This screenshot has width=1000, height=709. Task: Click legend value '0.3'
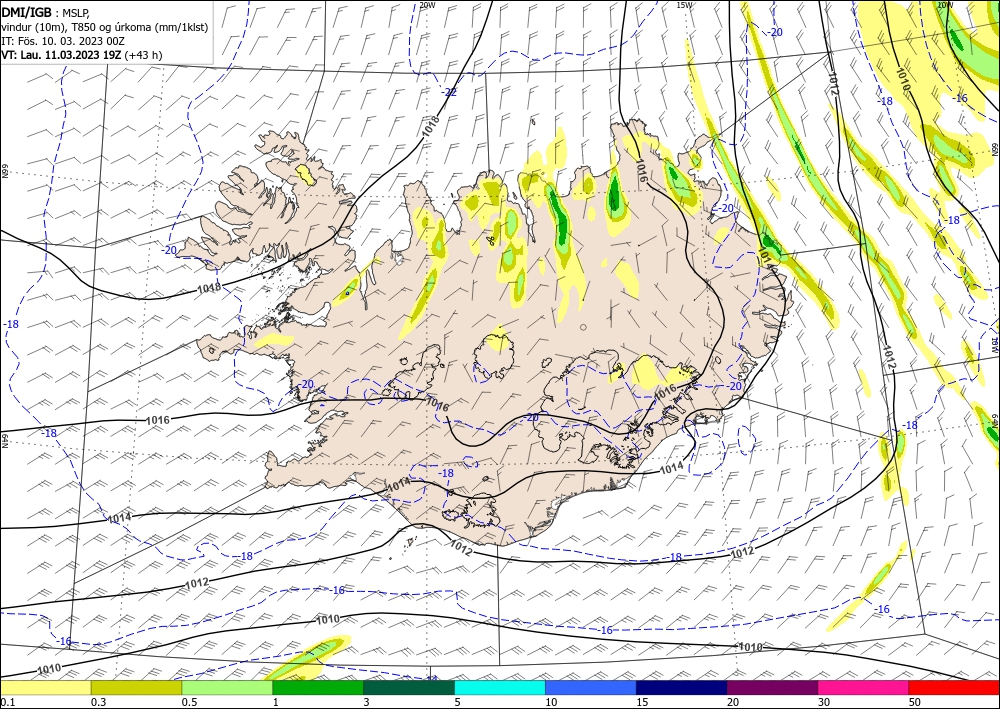pyautogui.click(x=98, y=702)
